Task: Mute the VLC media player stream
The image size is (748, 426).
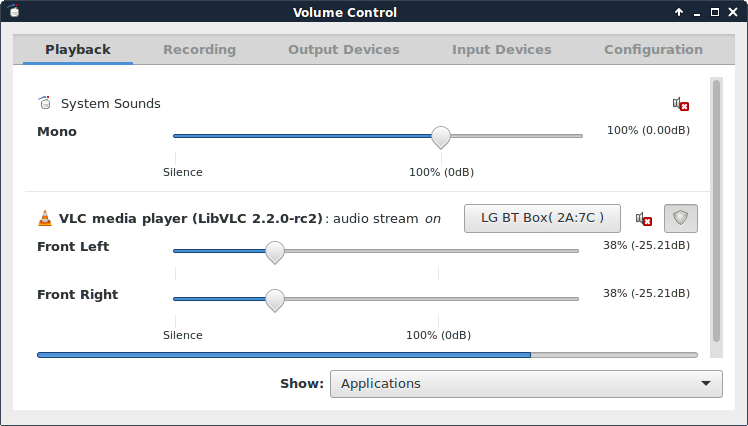Action: coord(644,219)
